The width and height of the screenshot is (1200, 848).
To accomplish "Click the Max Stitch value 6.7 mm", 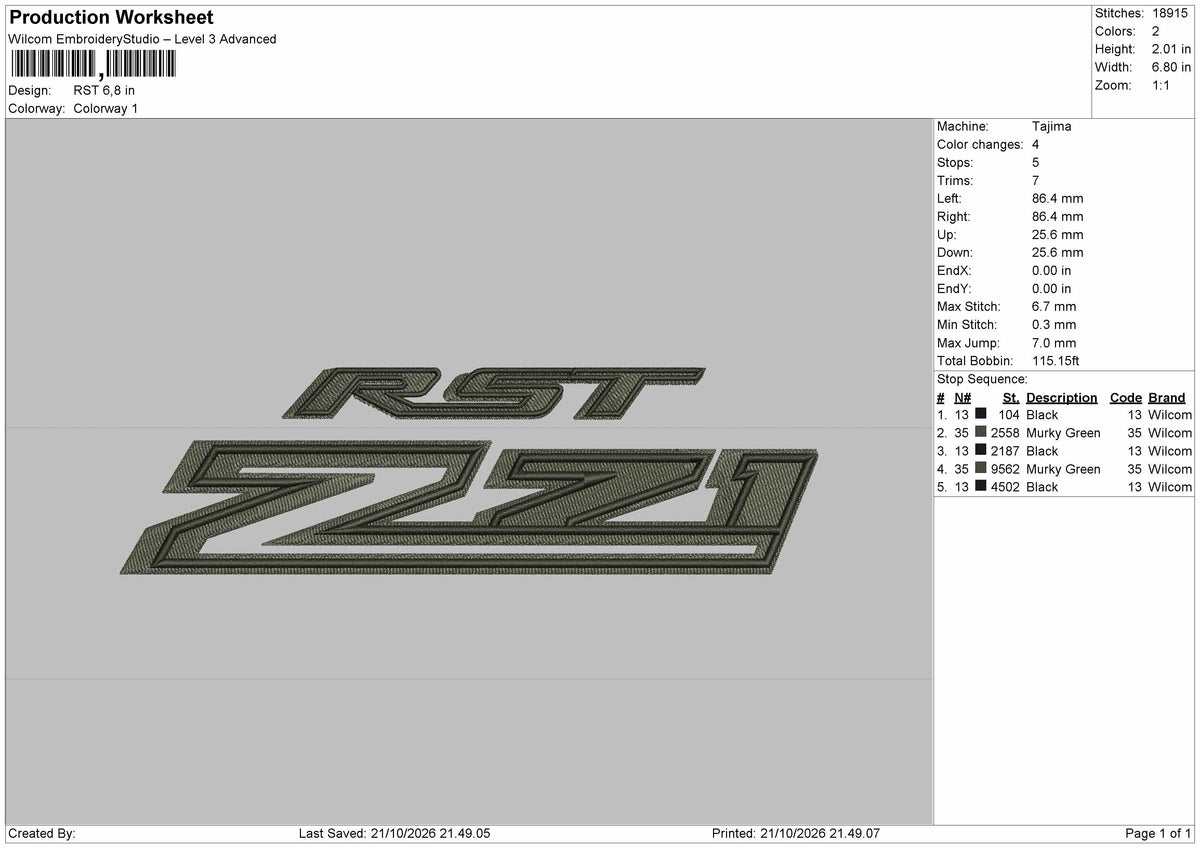I will 1054,306.
